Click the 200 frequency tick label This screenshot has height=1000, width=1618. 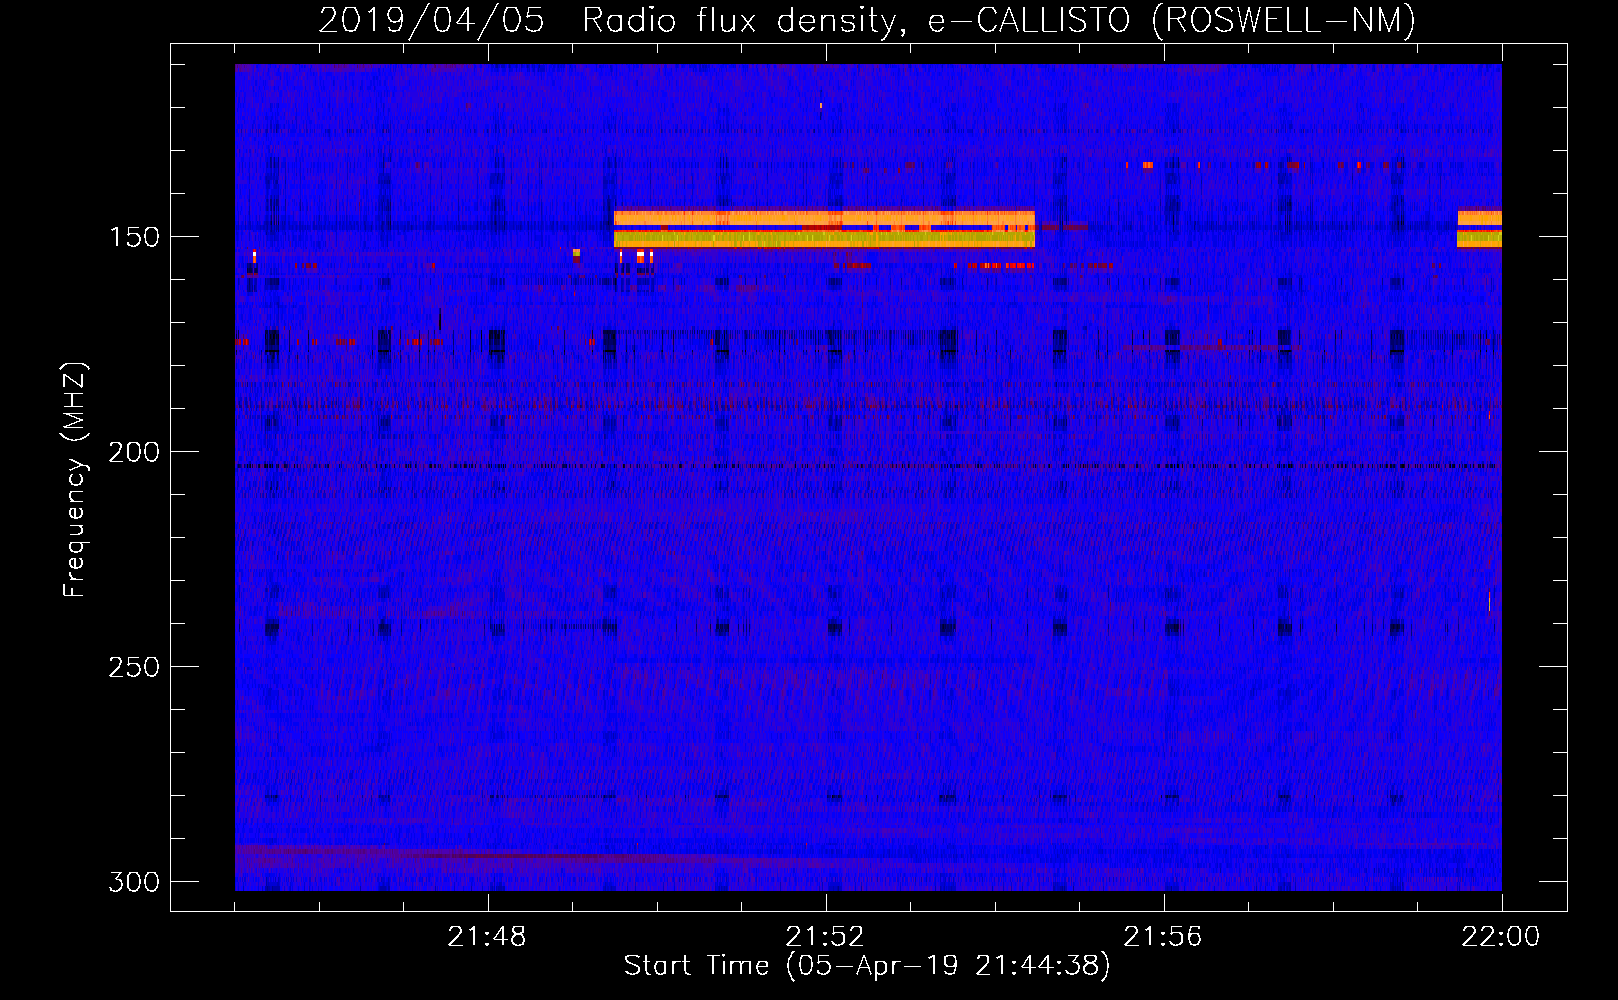point(133,452)
